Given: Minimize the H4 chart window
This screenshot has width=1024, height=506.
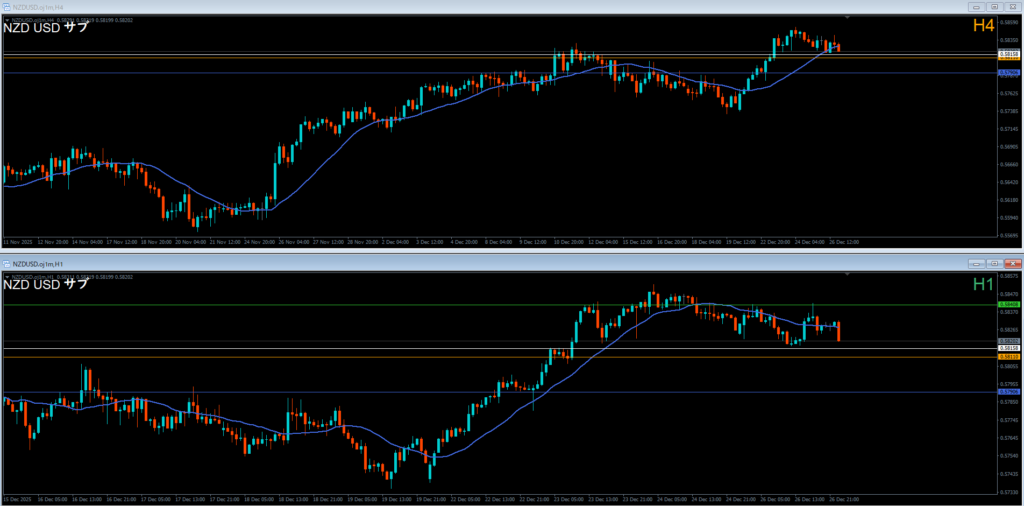Looking at the screenshot, I should [x=976, y=7].
